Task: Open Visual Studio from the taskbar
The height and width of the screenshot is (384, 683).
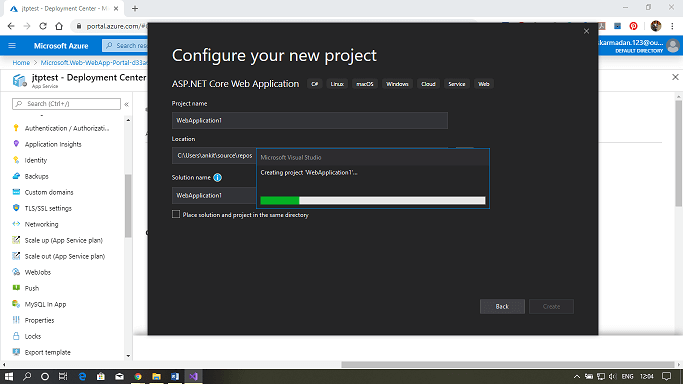Action: pos(193,376)
